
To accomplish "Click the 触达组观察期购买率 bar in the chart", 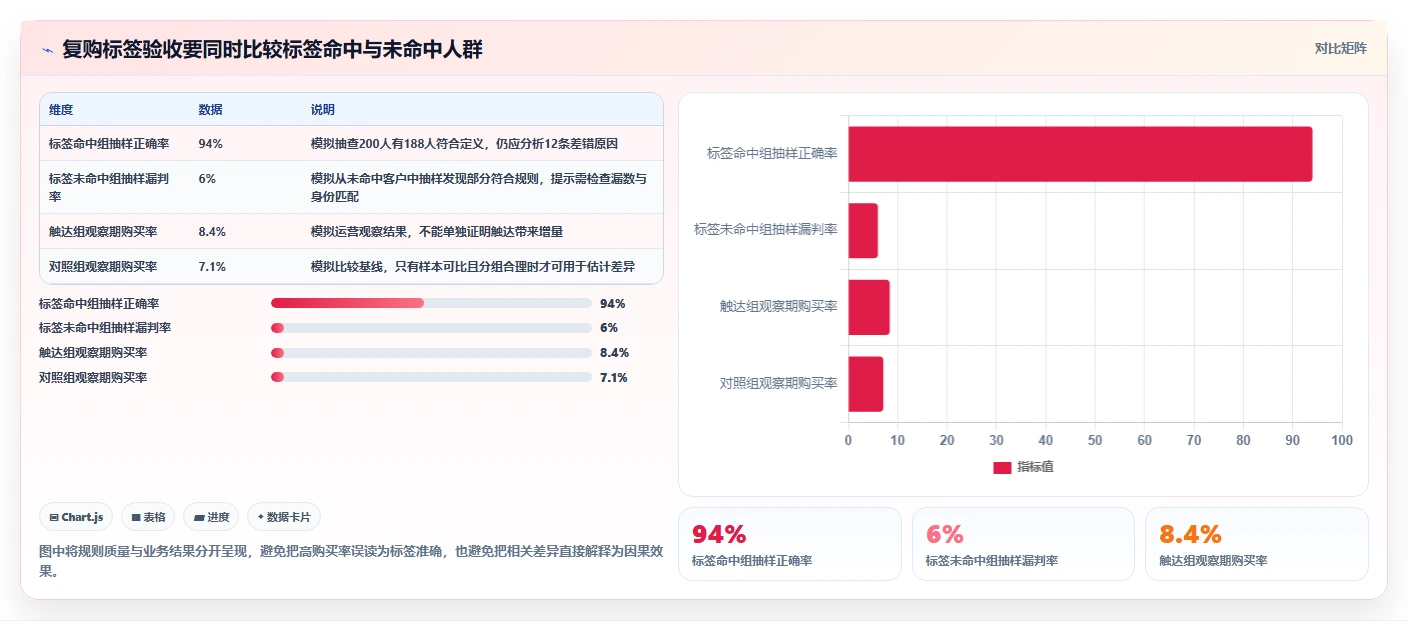I will pos(869,307).
